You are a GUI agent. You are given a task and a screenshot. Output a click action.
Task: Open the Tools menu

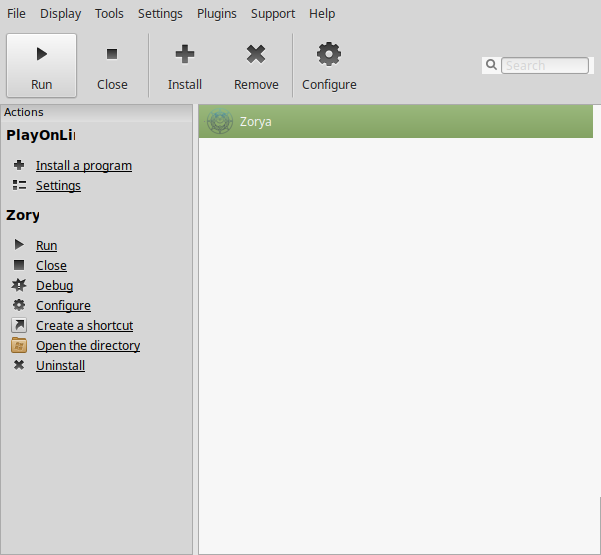coord(109,14)
